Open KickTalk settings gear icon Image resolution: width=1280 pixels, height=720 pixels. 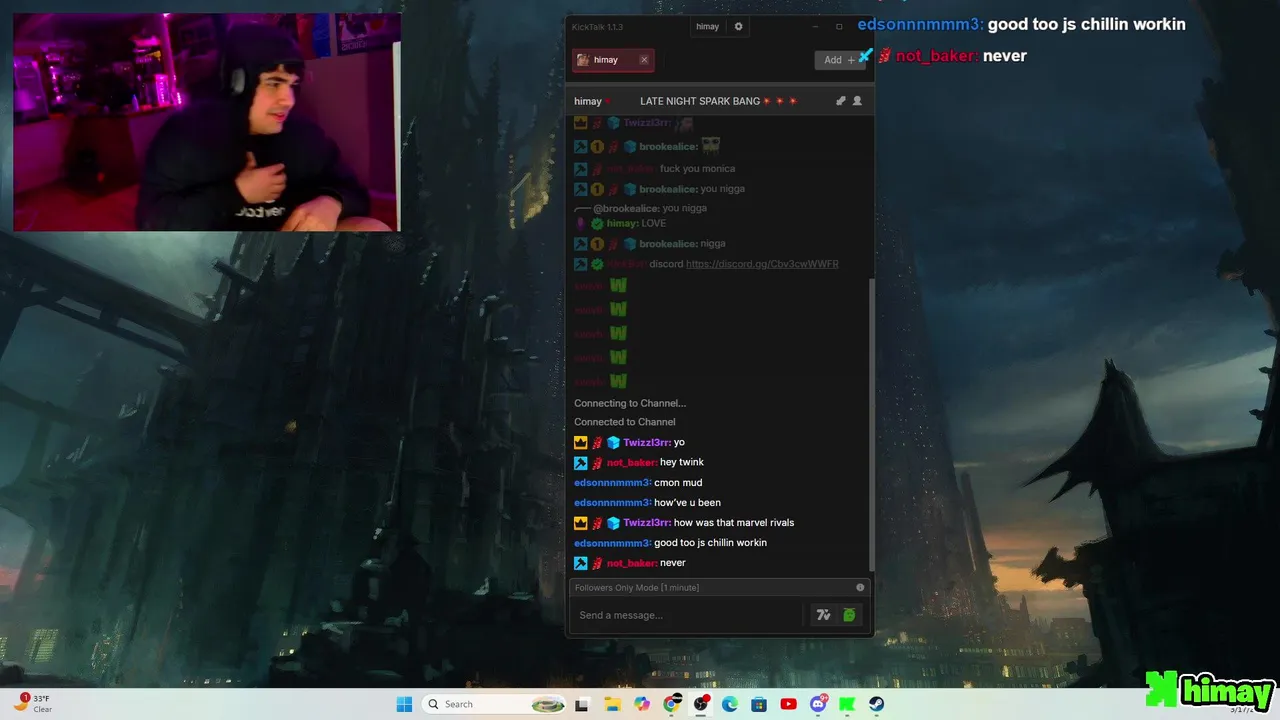coord(739,27)
